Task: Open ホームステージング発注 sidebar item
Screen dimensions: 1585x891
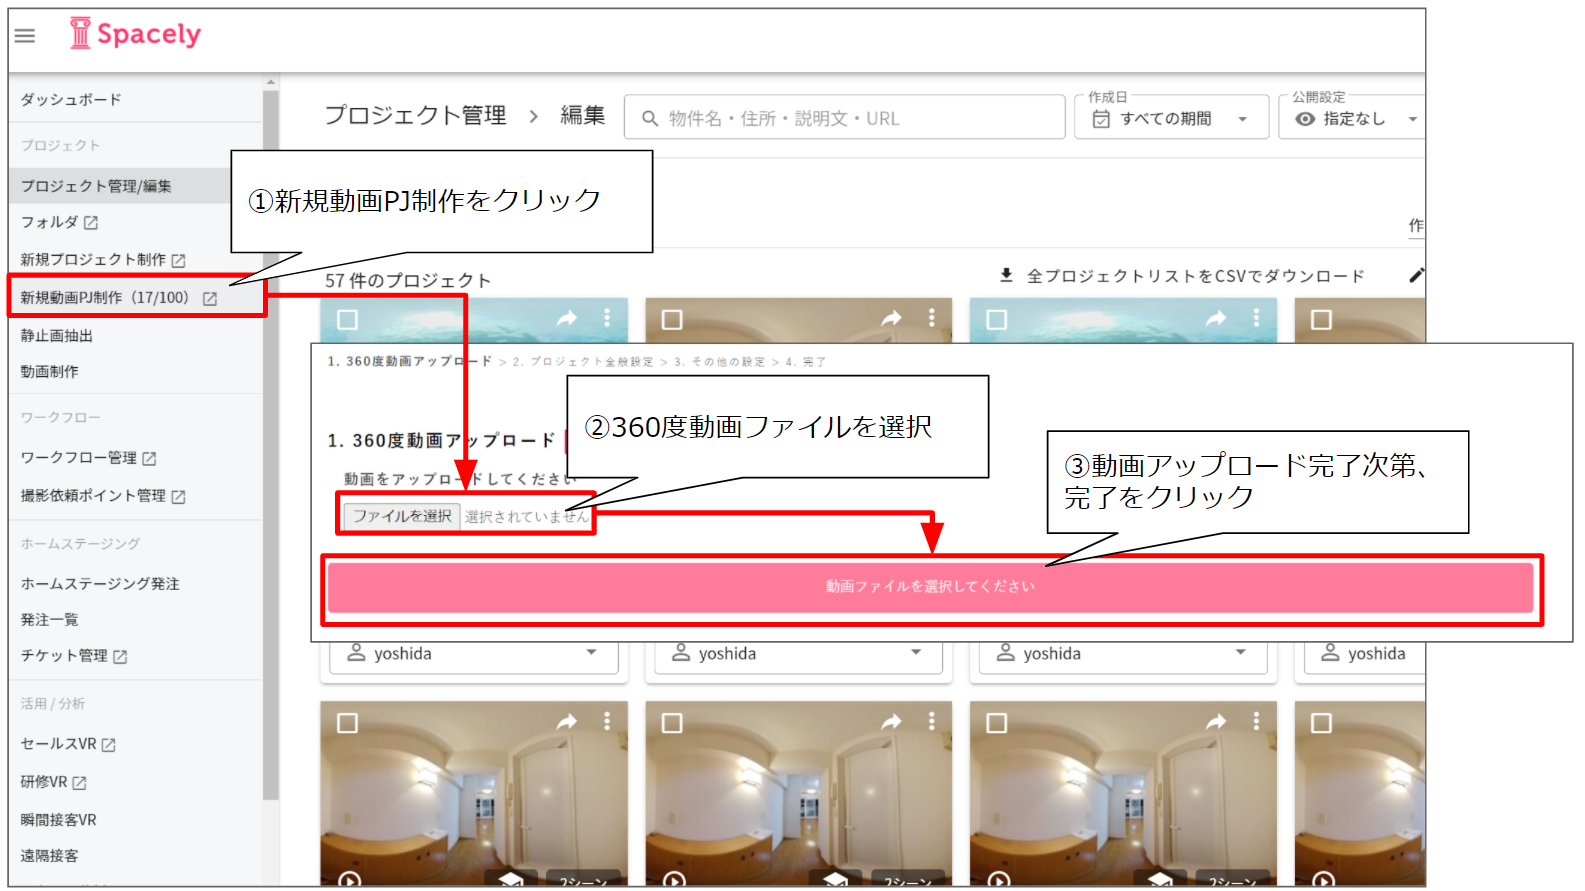Action: point(100,584)
